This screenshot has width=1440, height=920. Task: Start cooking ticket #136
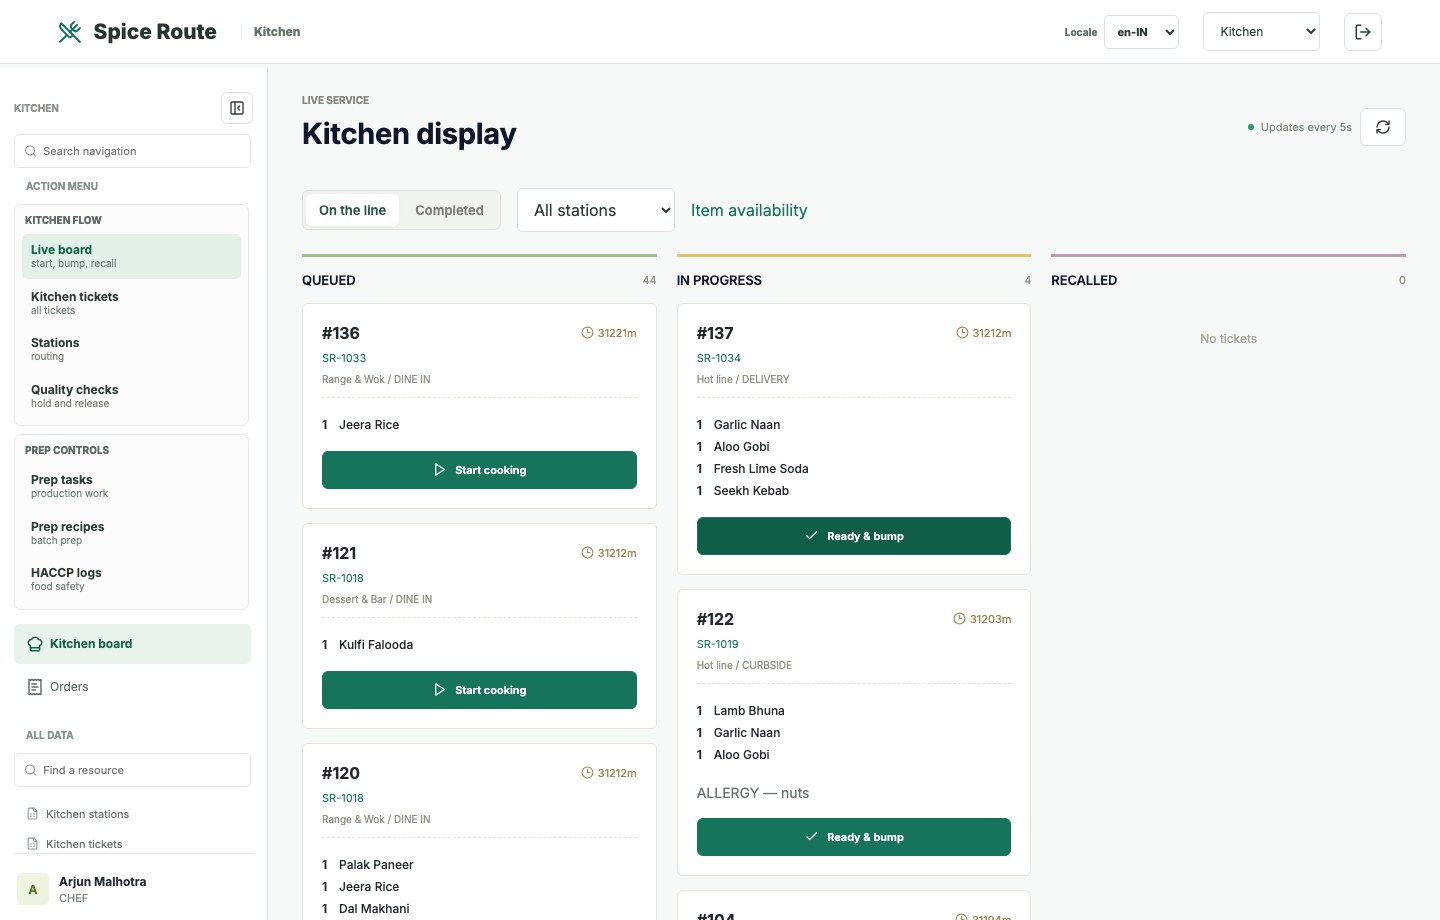(x=479, y=470)
